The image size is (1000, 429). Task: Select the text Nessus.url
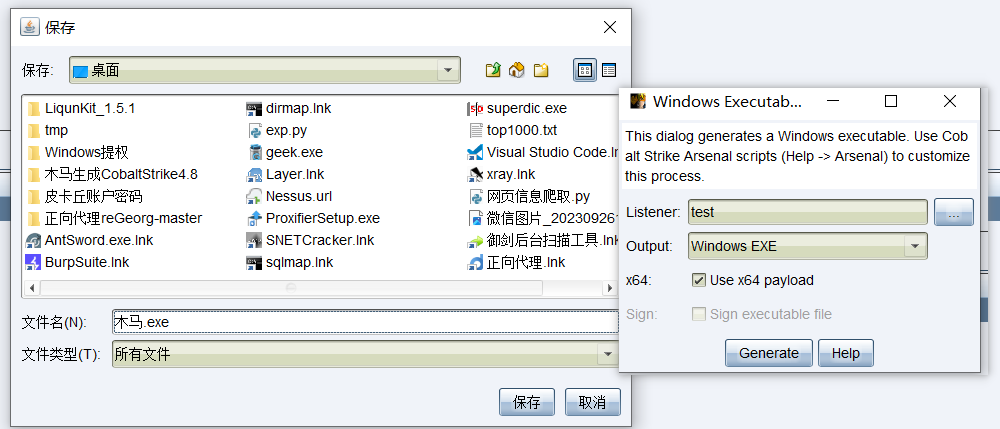[299, 196]
